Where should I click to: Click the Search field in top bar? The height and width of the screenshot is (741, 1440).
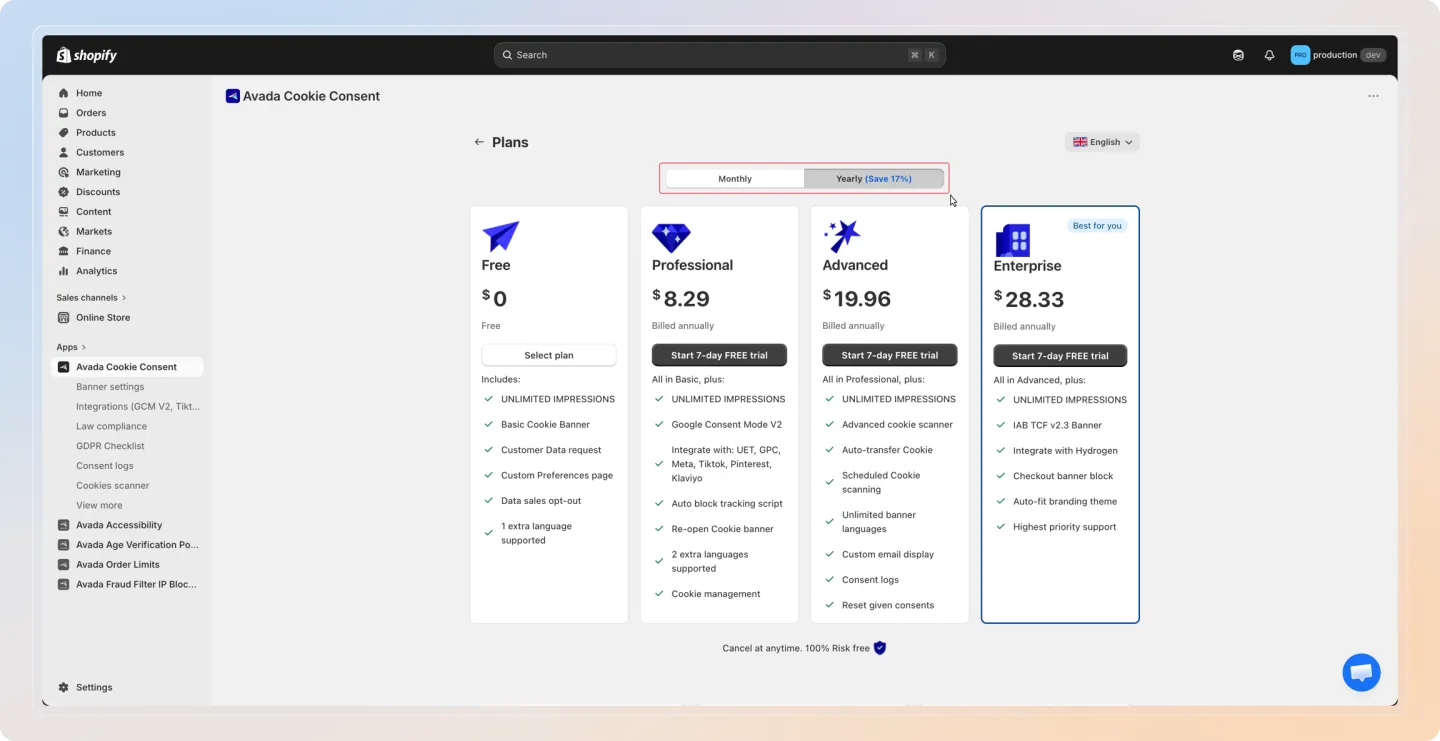pyautogui.click(x=719, y=55)
